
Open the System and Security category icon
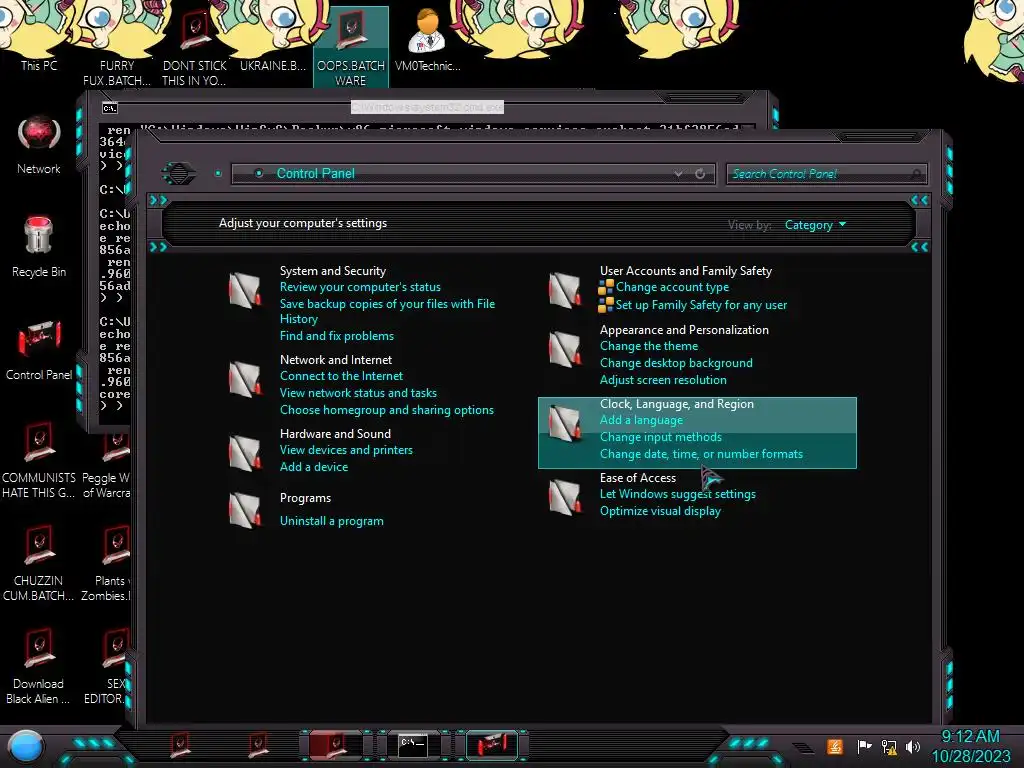(244, 290)
